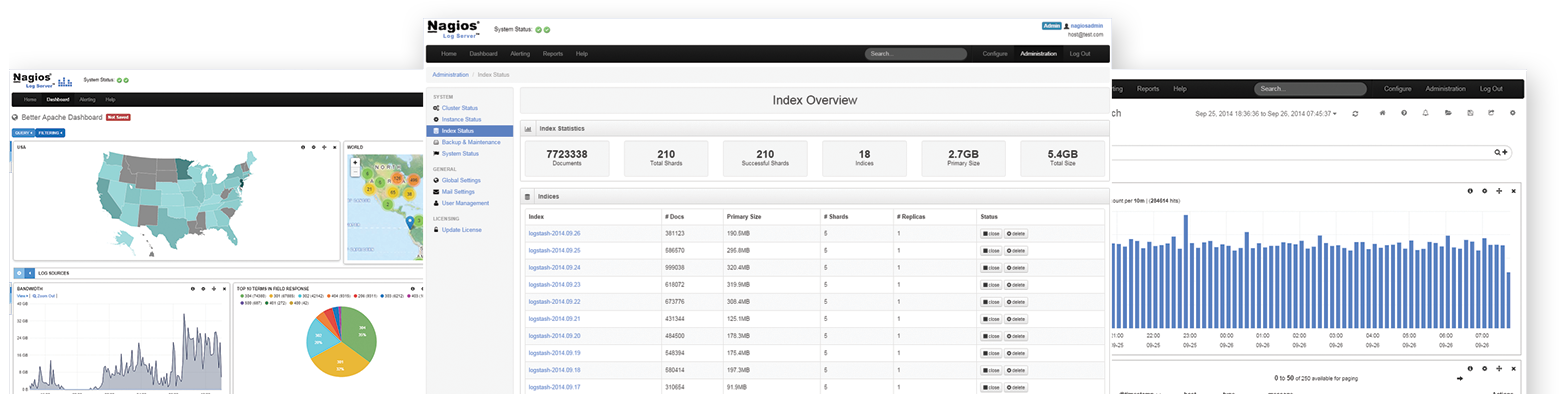Viewport: 1559px width, 394px height.
Task: Collapse the Log Sources row toggle
Action: (29, 272)
